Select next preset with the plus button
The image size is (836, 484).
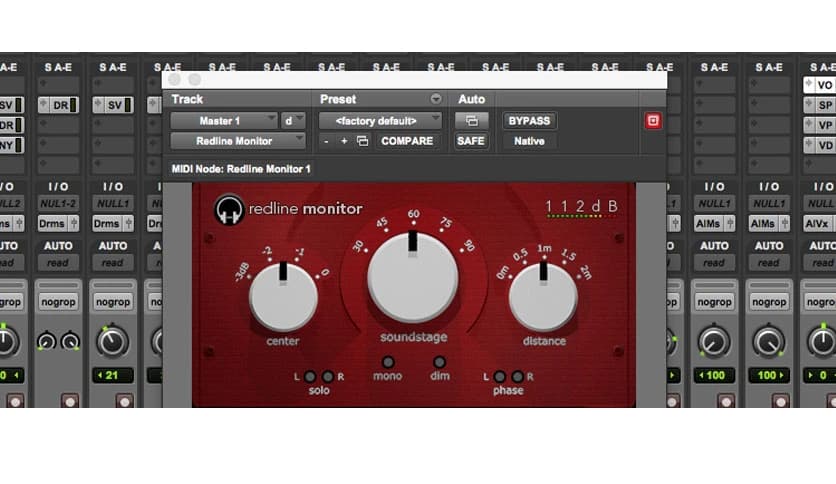pos(344,141)
